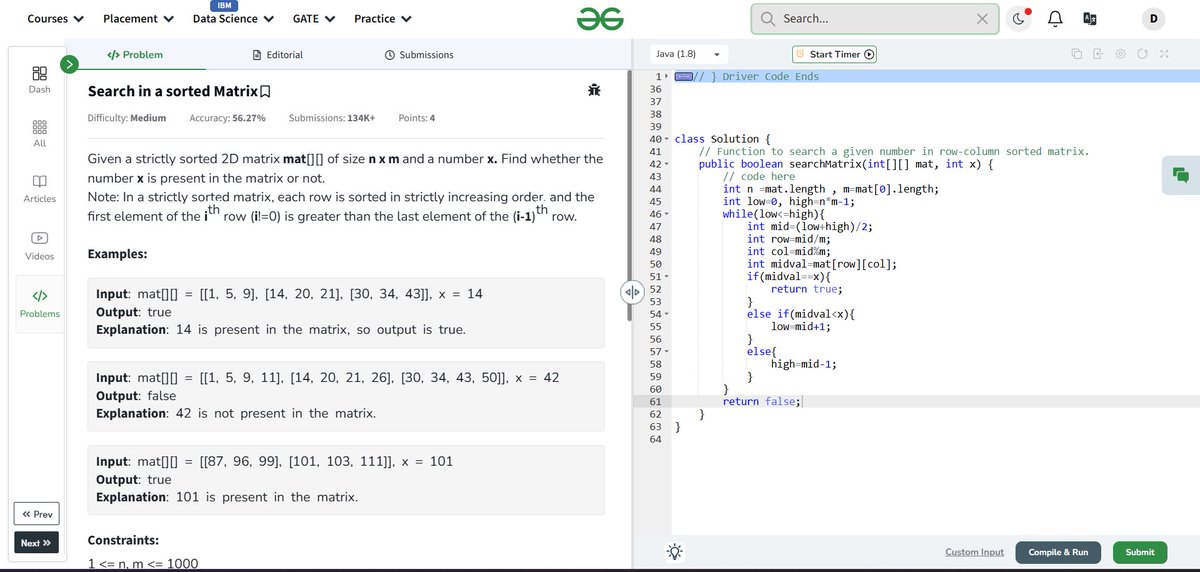Click the 'Points: 4' text
The height and width of the screenshot is (572, 1200).
point(416,118)
